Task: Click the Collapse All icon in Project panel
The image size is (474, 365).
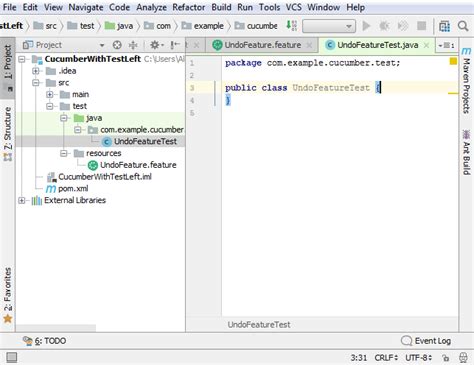Action: [133, 45]
